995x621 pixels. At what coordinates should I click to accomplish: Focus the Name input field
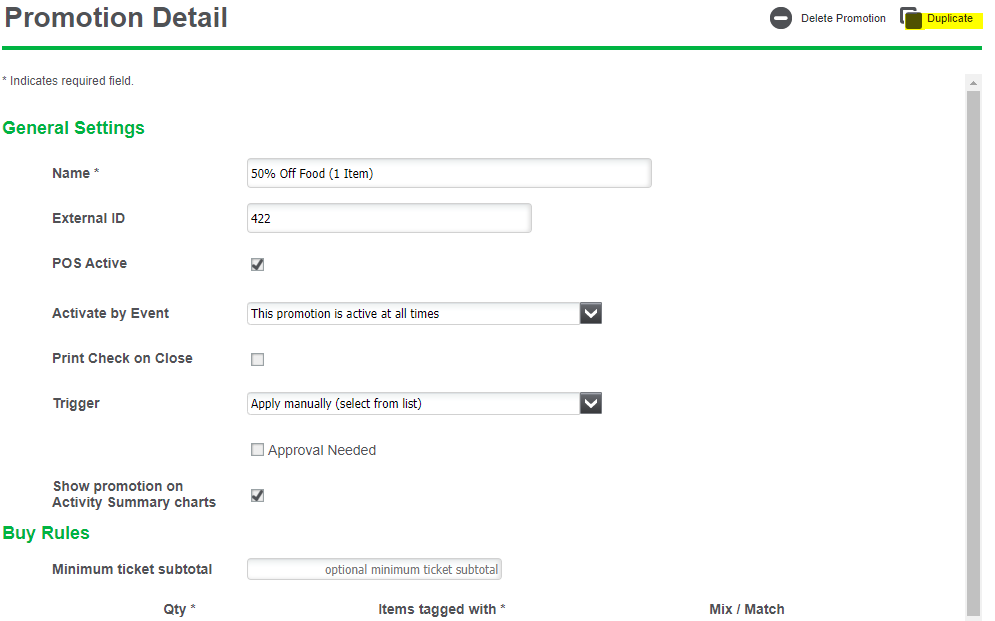[x=448, y=173]
